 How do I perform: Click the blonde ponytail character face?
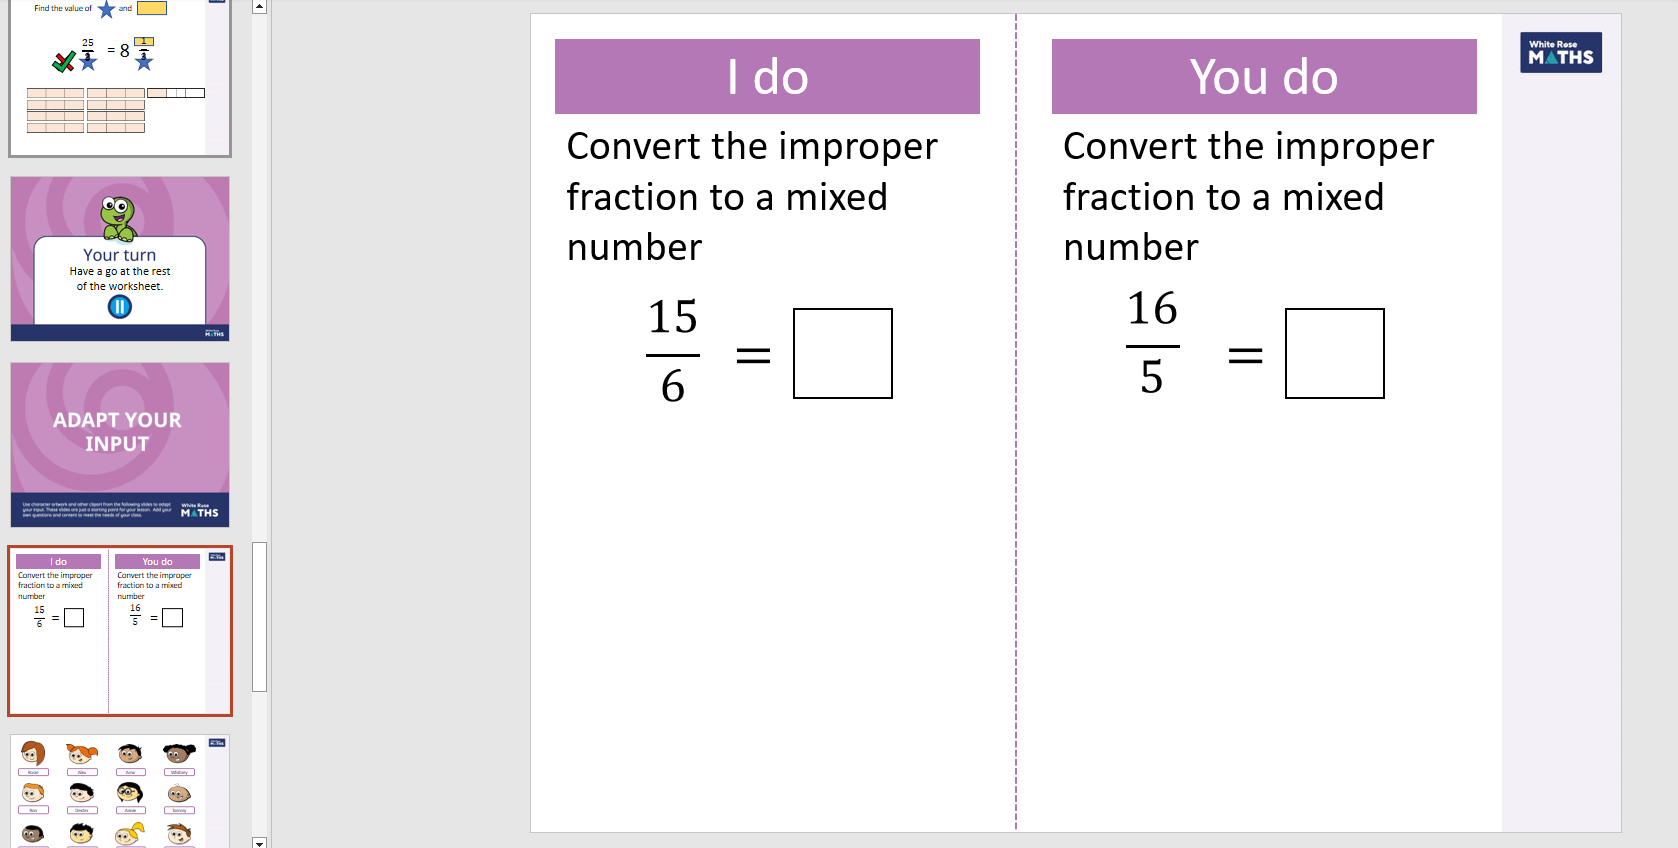tap(129, 835)
